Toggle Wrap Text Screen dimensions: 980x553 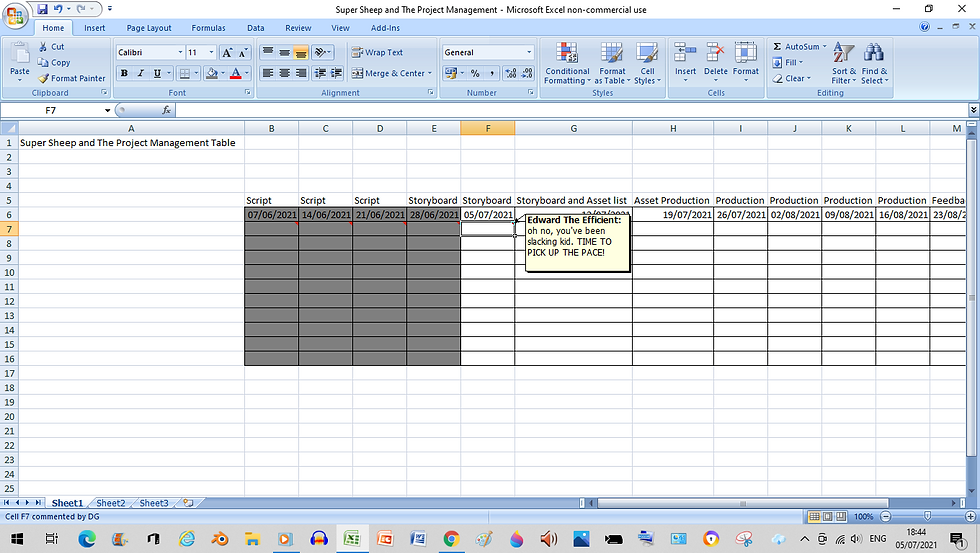[377, 52]
